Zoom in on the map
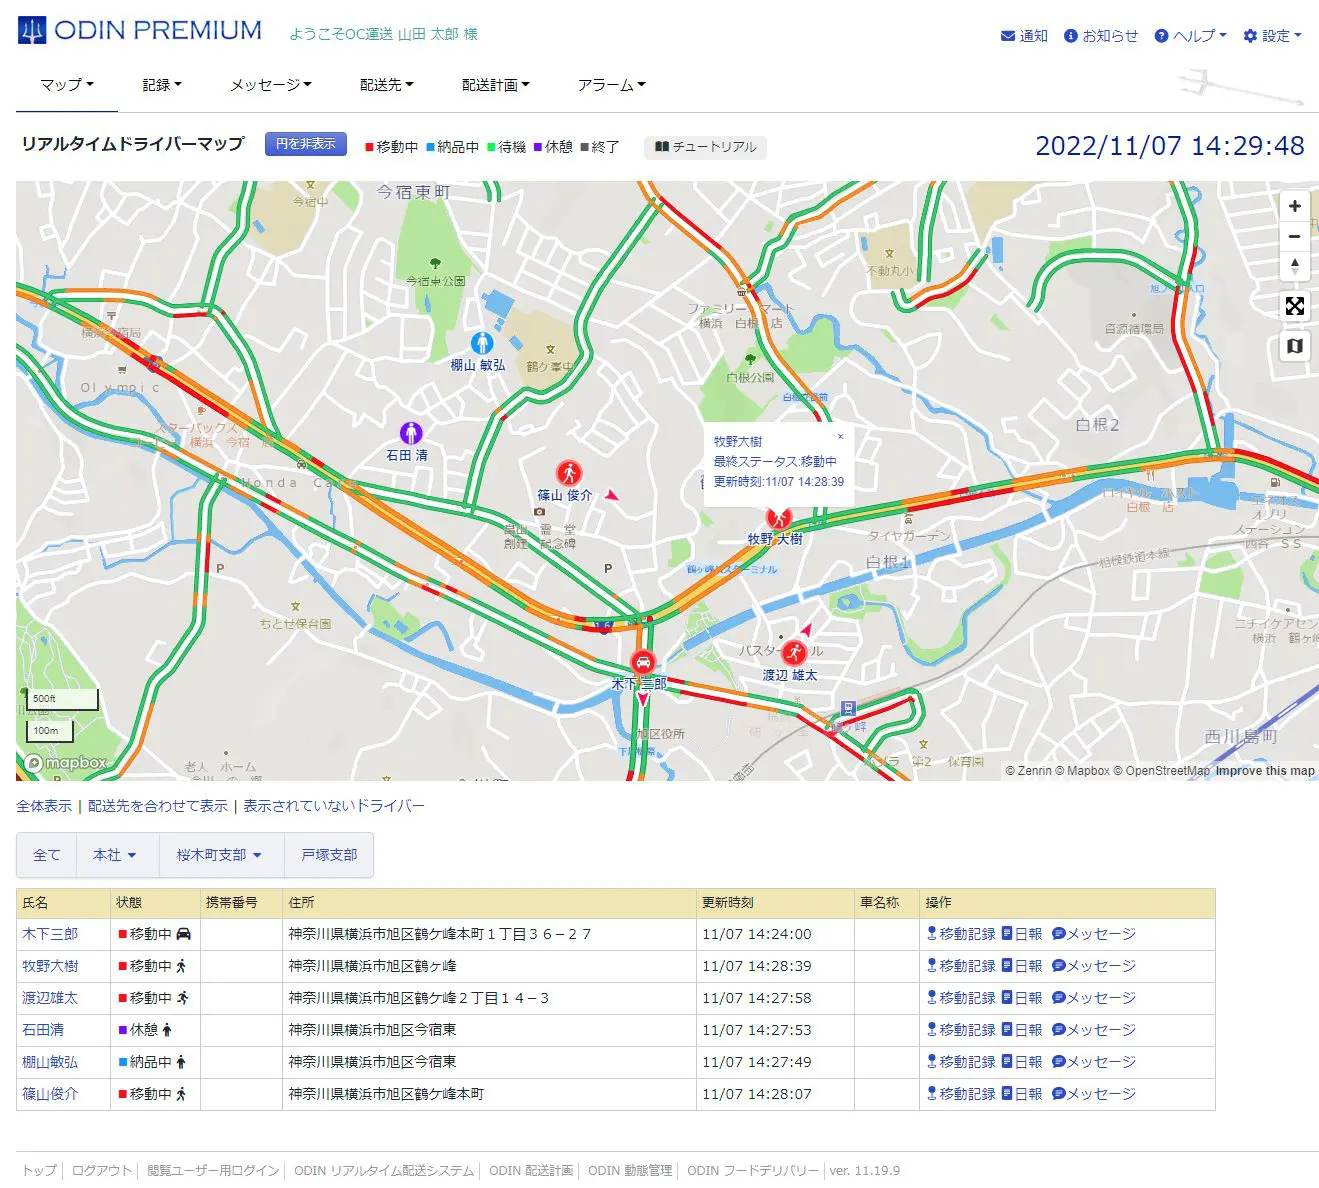 pyautogui.click(x=1294, y=206)
